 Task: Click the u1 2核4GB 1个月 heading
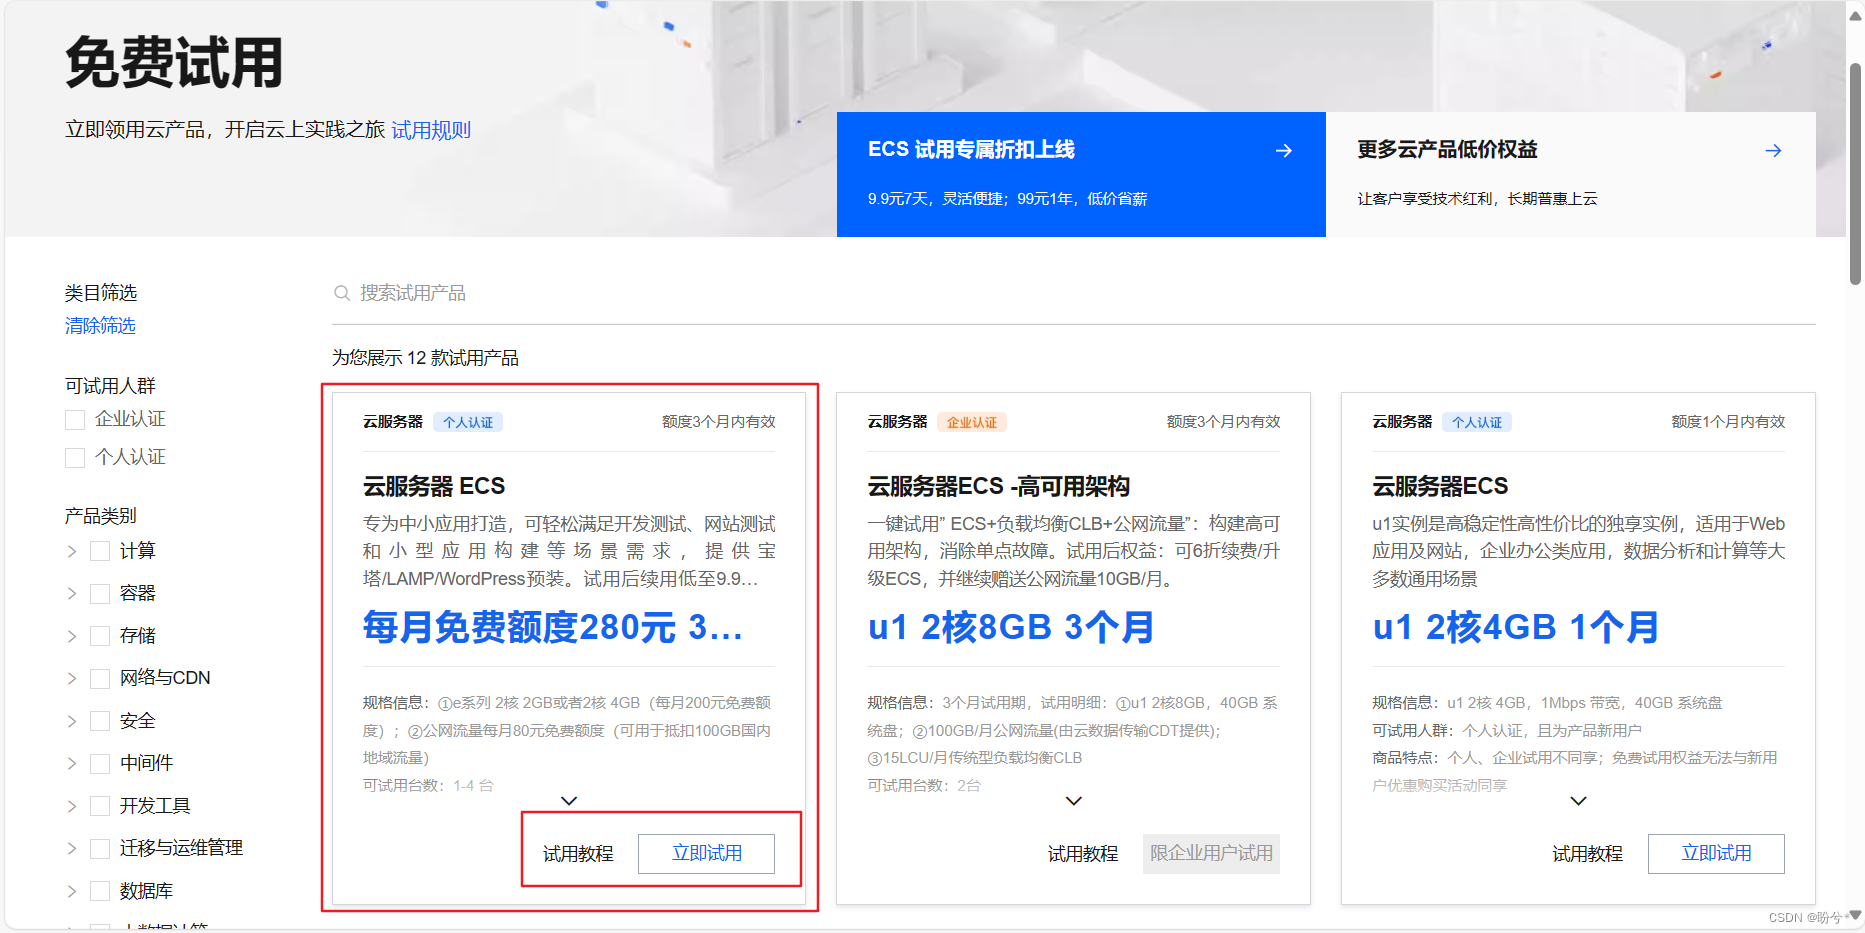(x=1516, y=627)
